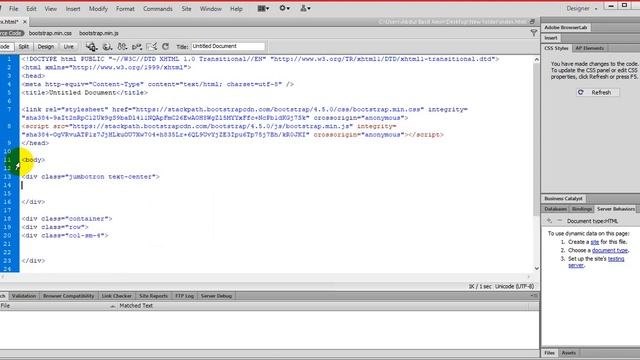Screen dimensions: 640x360
Task: Click plus icon in Server Behaviors panel
Action: pos(549,221)
